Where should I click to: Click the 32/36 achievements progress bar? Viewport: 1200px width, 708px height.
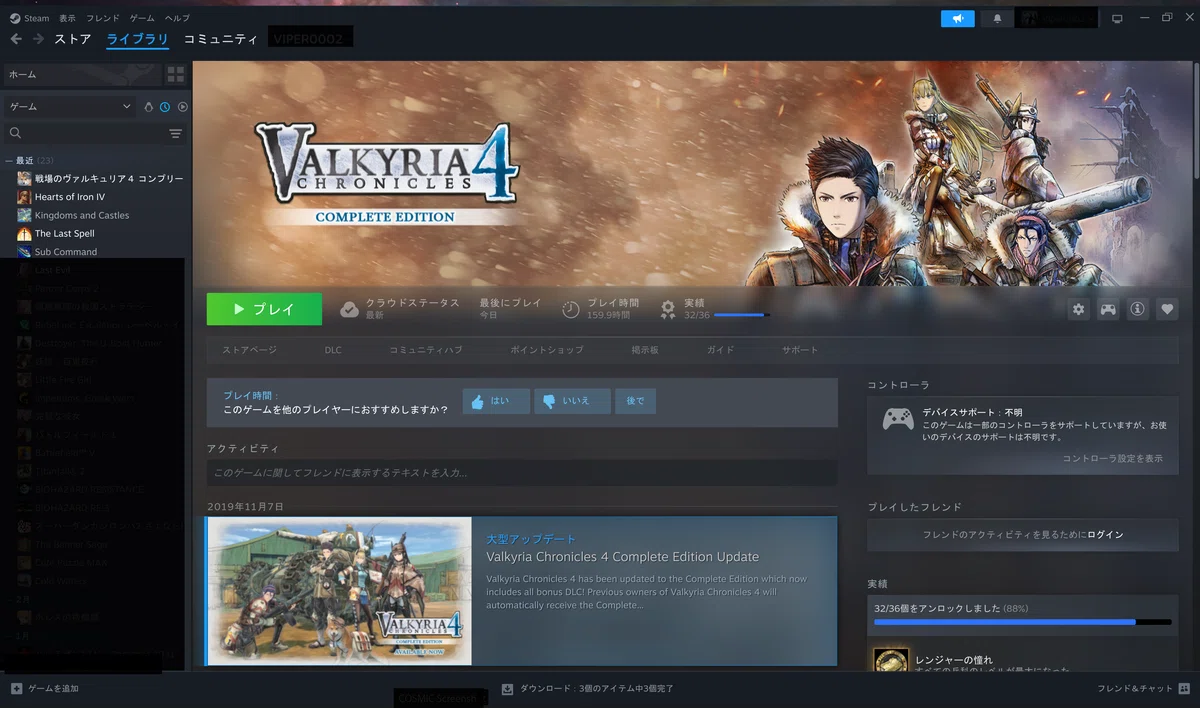click(x=1022, y=622)
